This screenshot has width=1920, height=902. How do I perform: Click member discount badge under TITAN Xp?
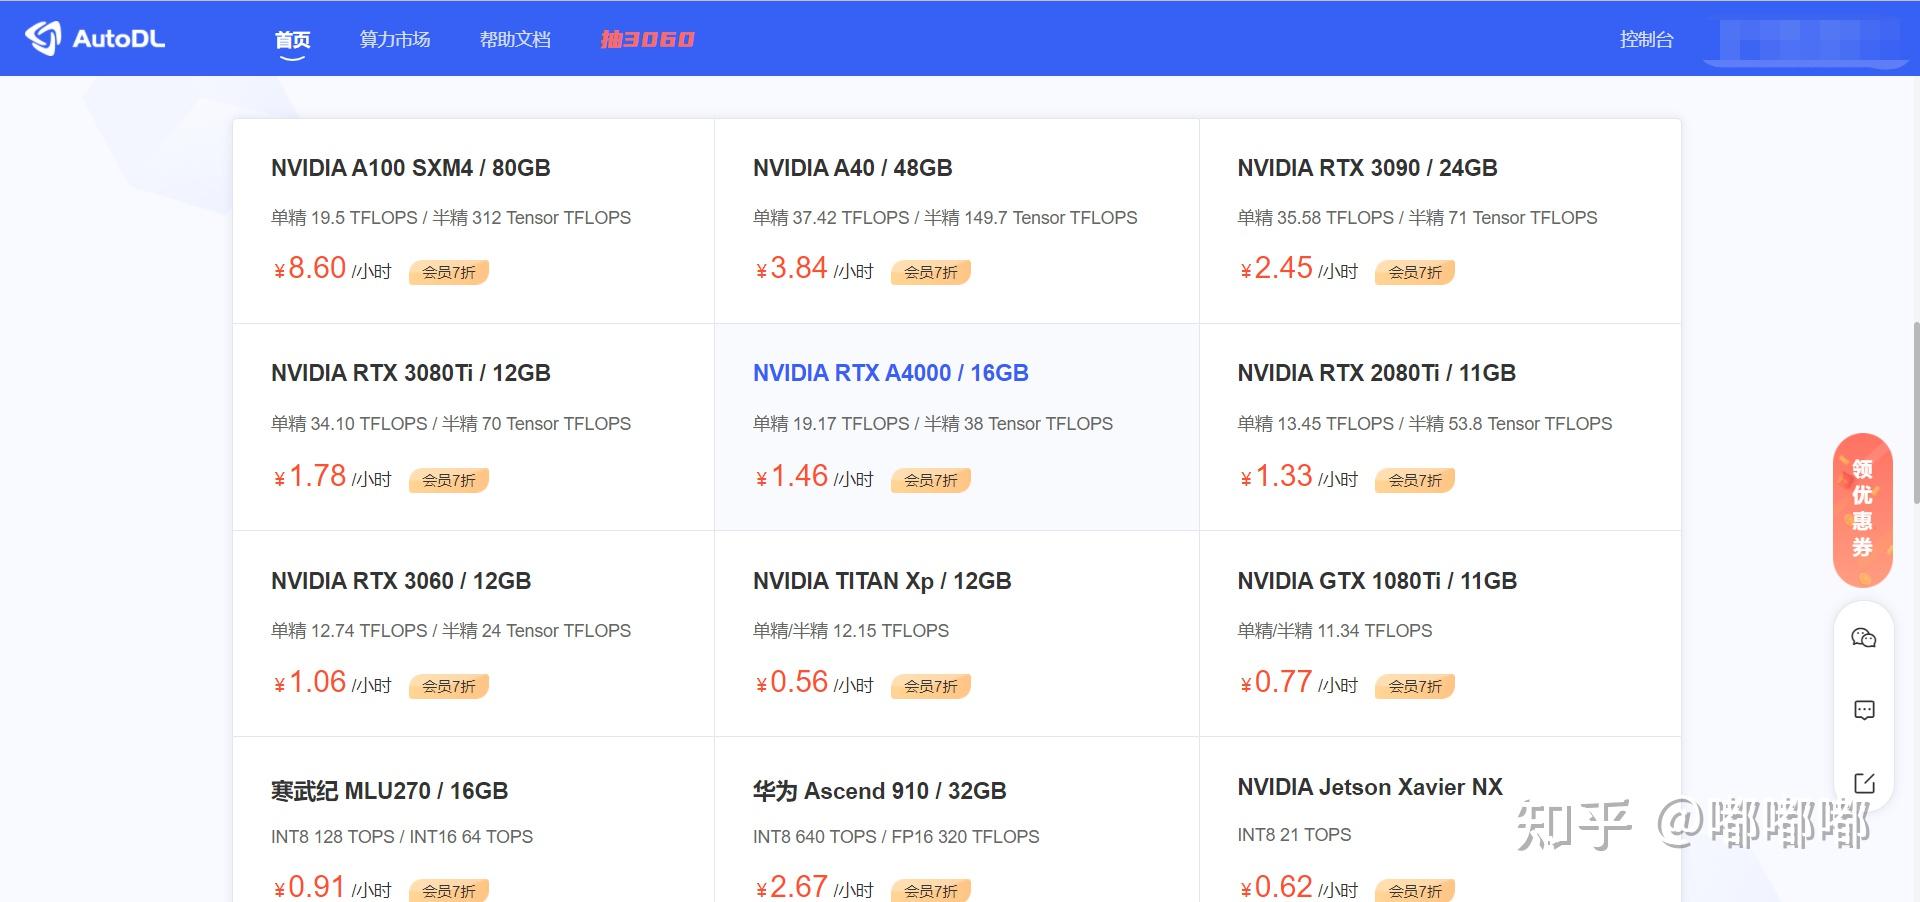930,686
